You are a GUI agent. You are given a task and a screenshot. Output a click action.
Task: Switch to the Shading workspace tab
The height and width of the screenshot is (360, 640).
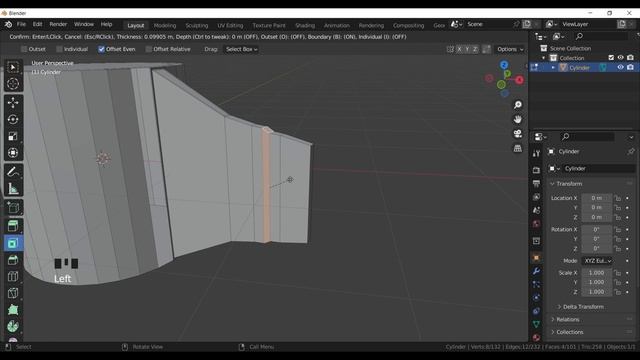click(305, 25)
